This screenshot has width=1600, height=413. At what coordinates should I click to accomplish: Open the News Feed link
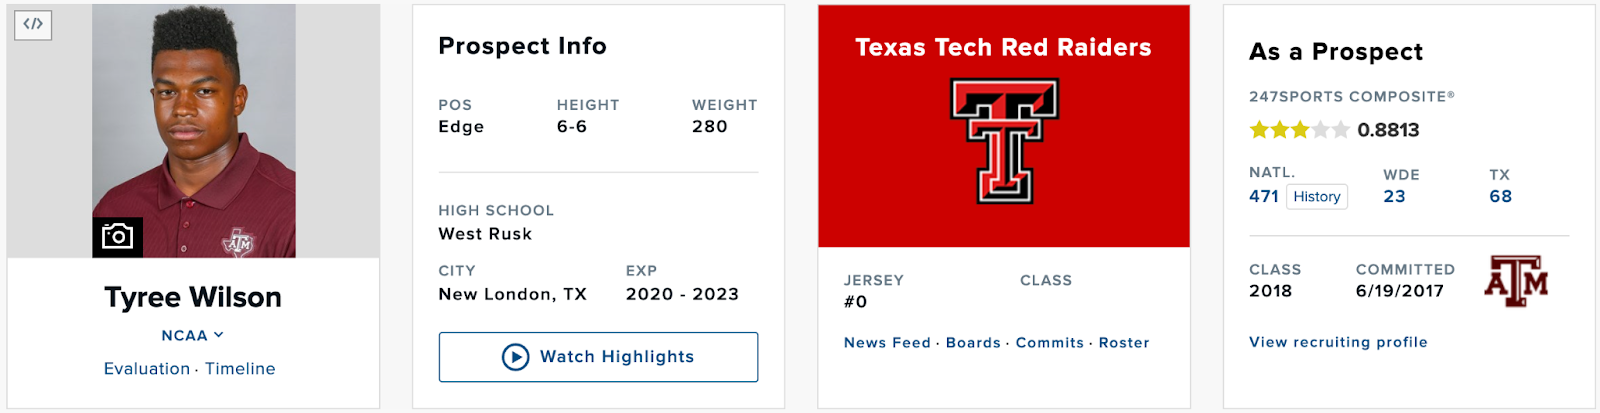887,343
